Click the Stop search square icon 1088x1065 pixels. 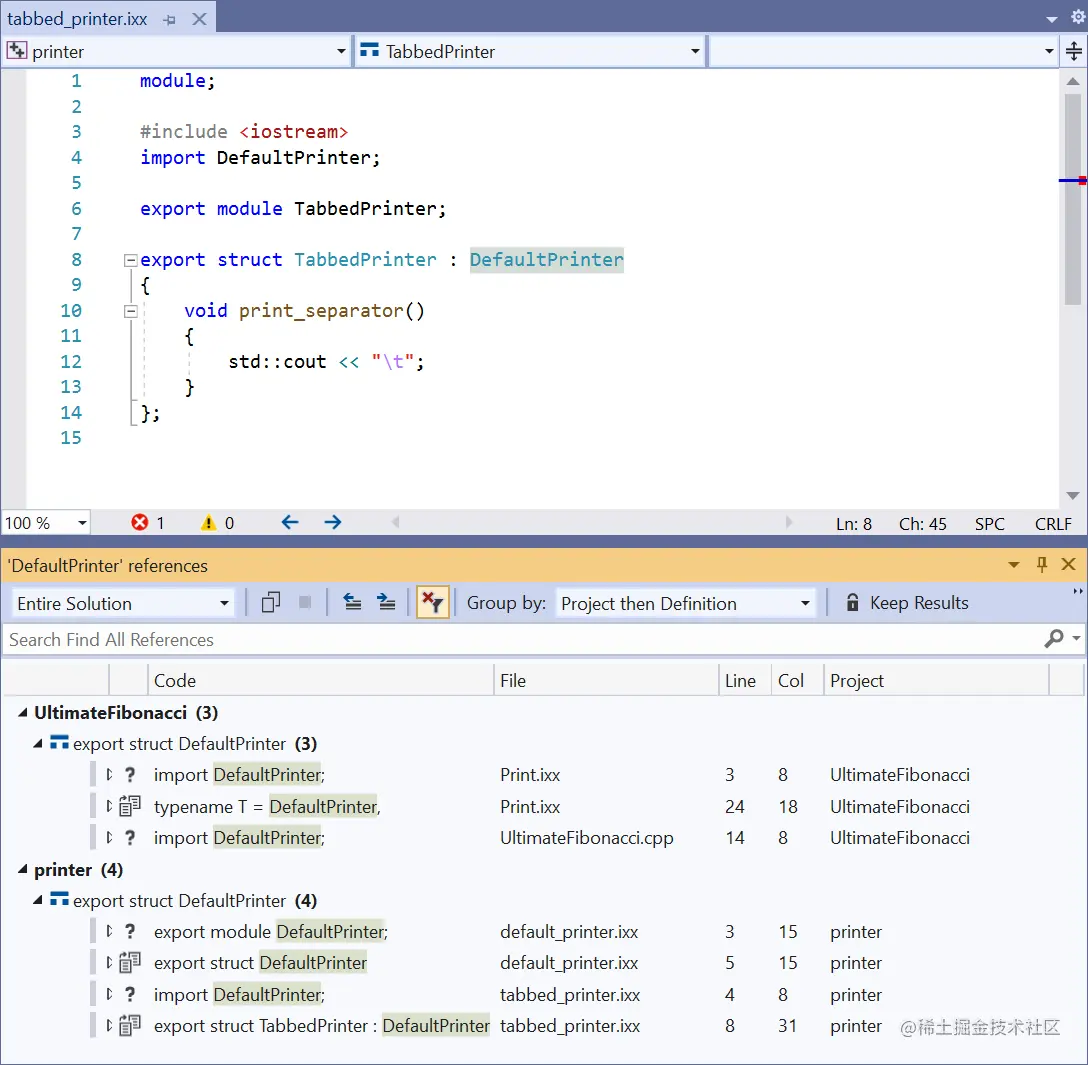[x=305, y=602]
